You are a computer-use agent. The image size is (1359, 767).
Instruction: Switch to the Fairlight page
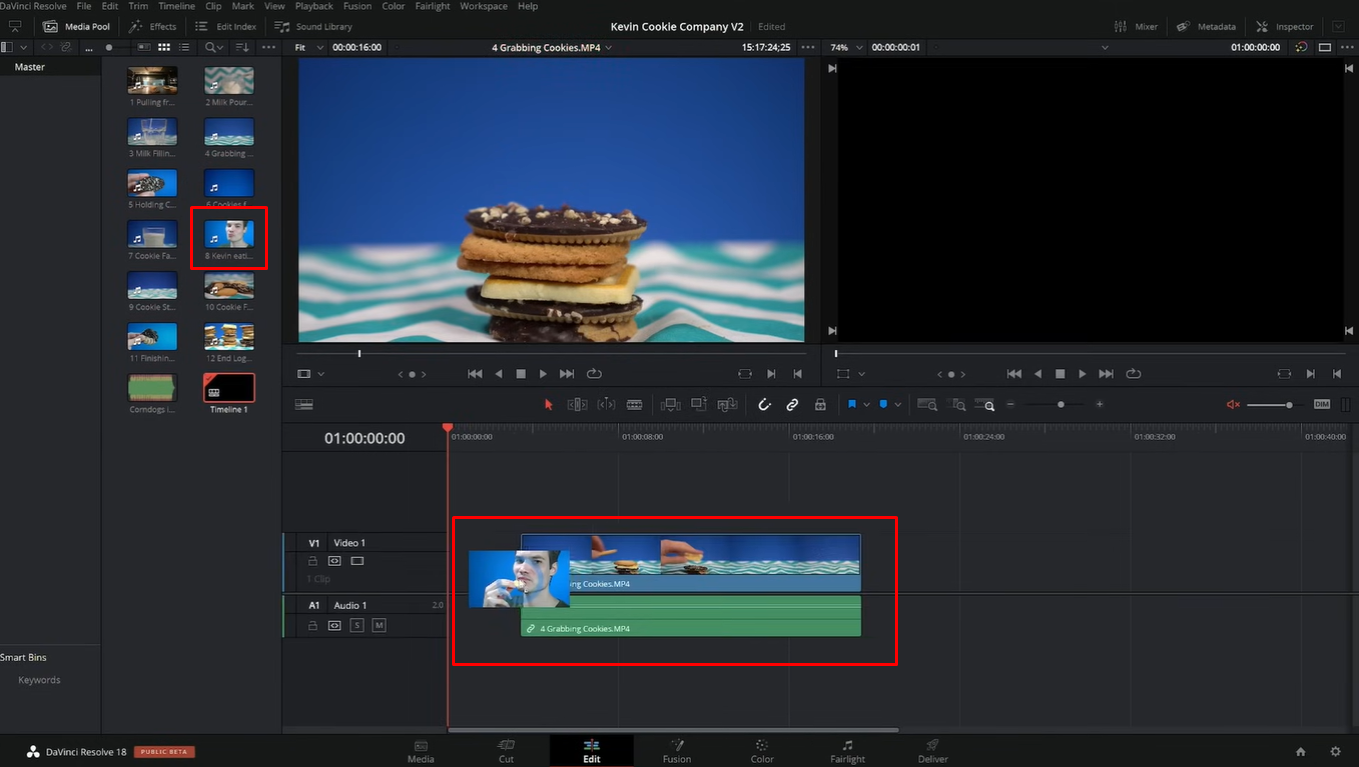point(847,753)
